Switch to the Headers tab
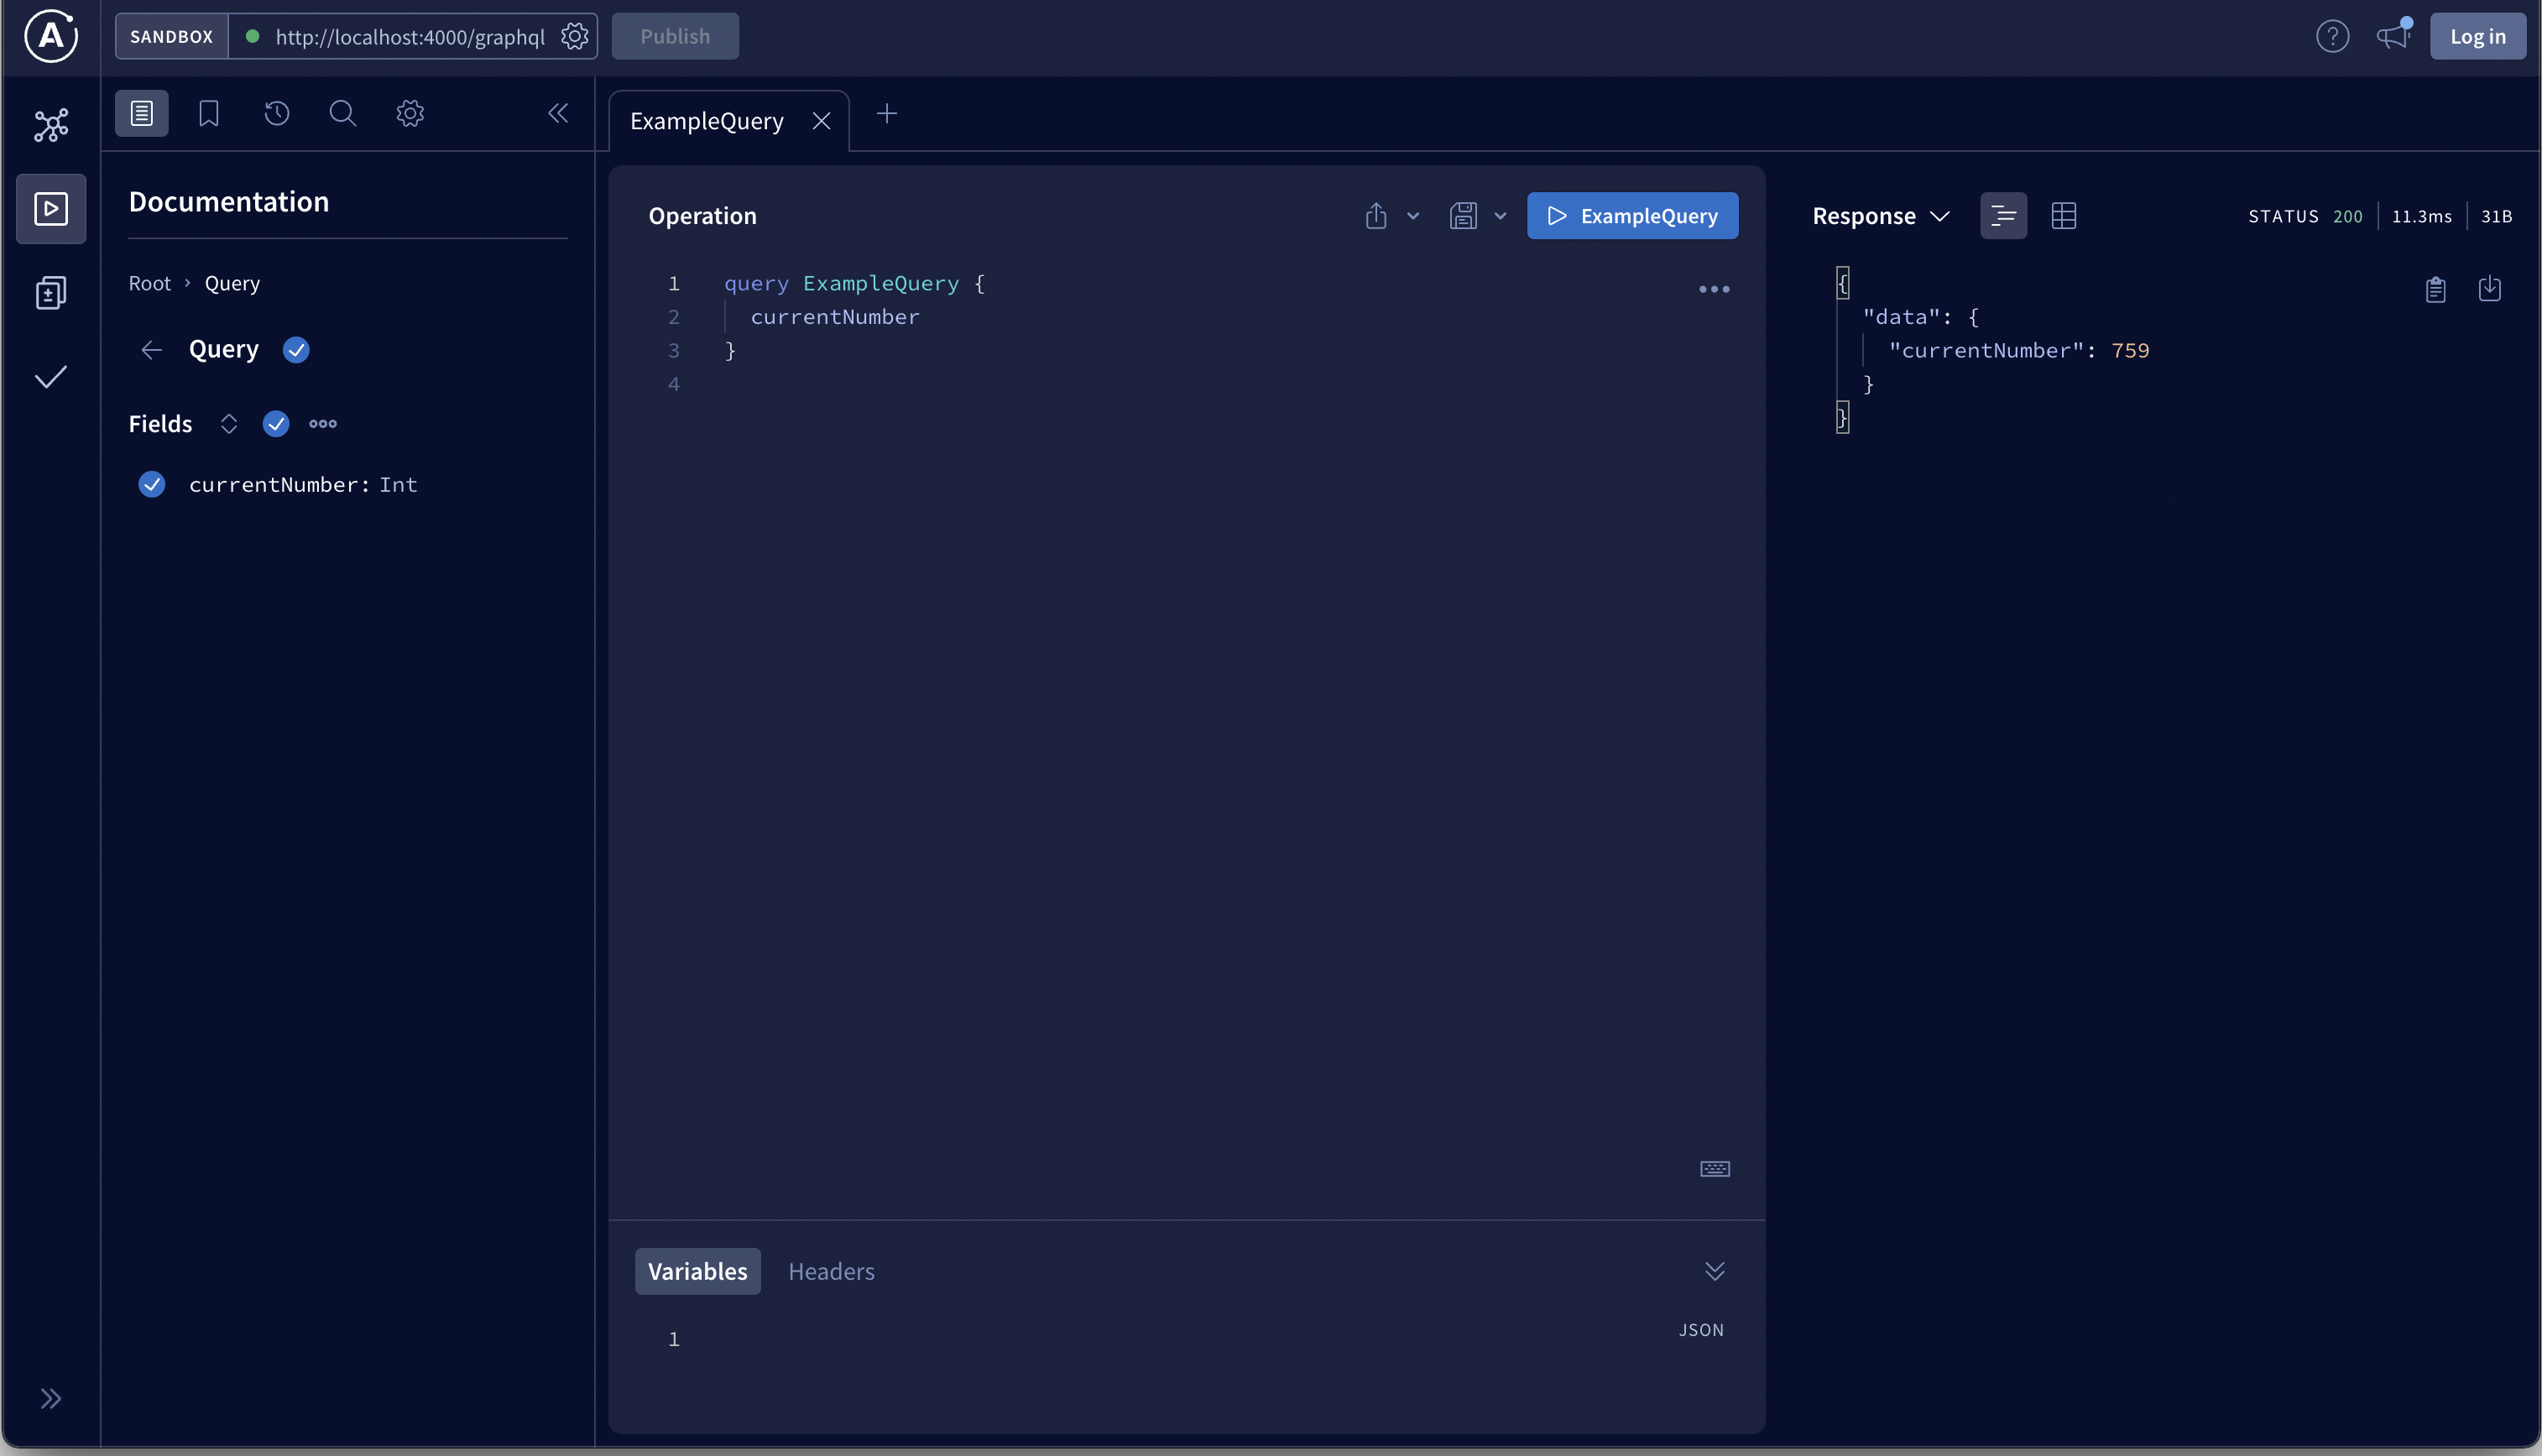 [x=830, y=1271]
